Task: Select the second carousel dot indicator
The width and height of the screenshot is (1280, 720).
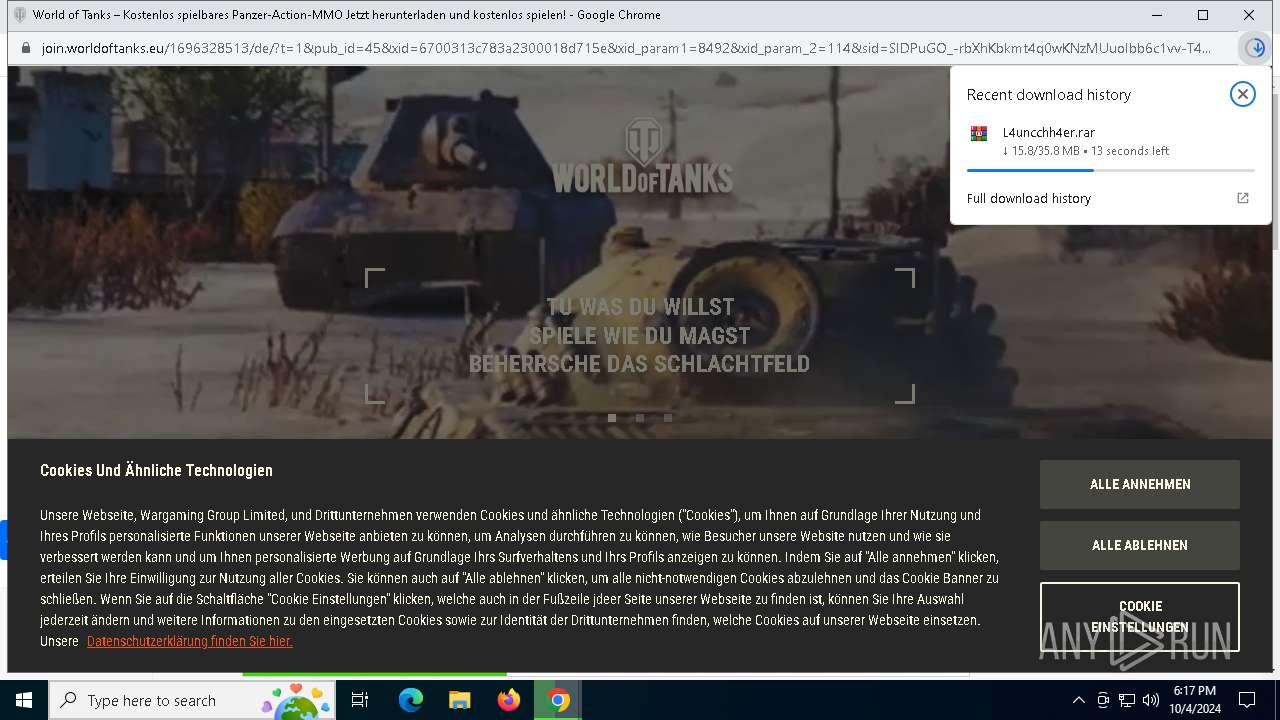Action: [x=640, y=418]
